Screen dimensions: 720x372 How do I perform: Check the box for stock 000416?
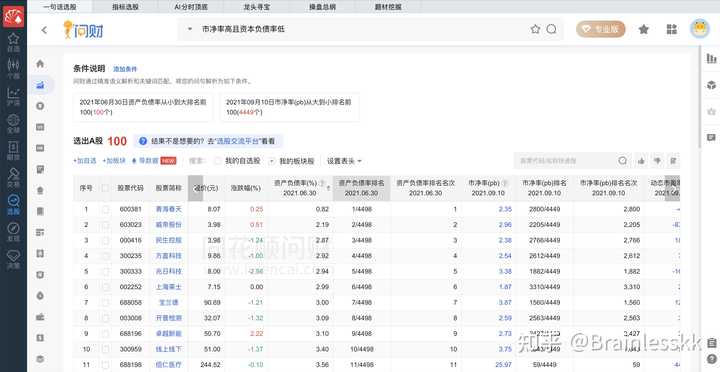106,240
